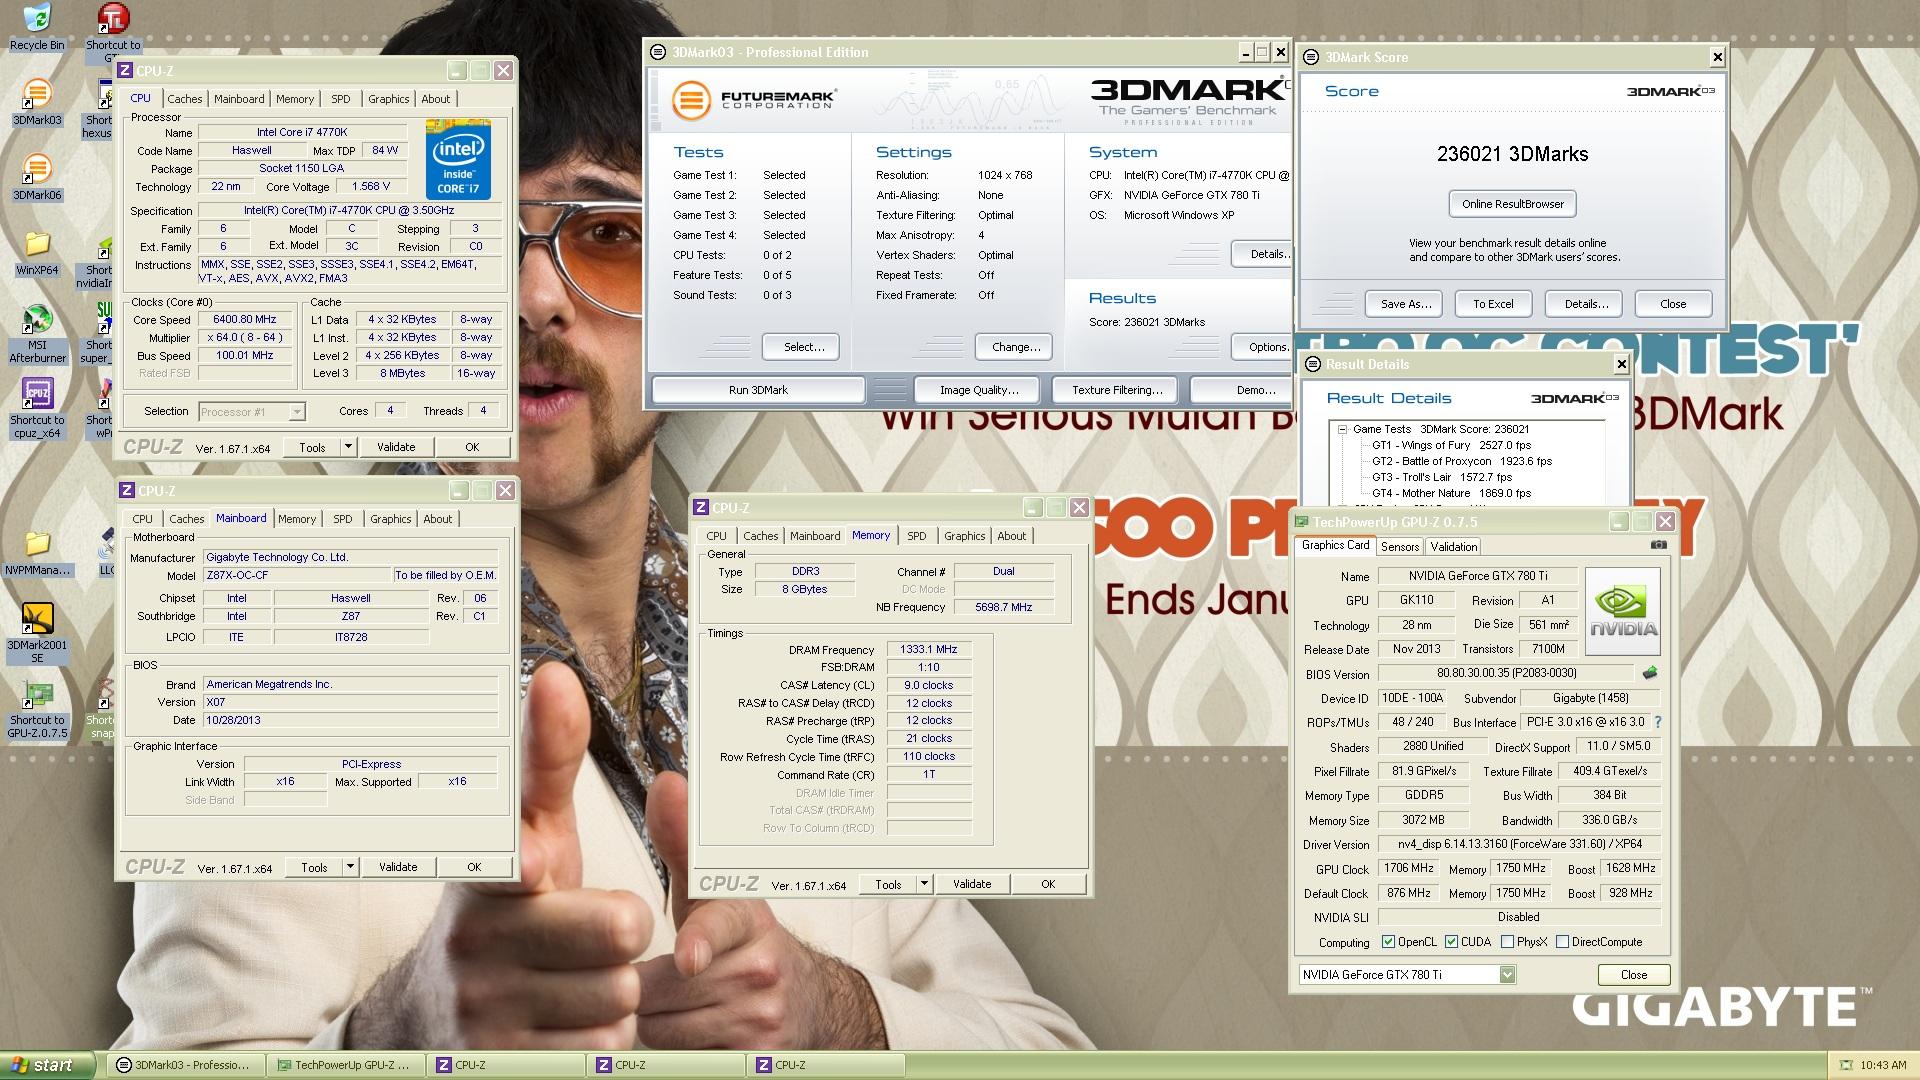Screen dimensions: 1920x1080
Task: Click the DRAM Frequency value 1333.1 MHz
Action: point(929,649)
